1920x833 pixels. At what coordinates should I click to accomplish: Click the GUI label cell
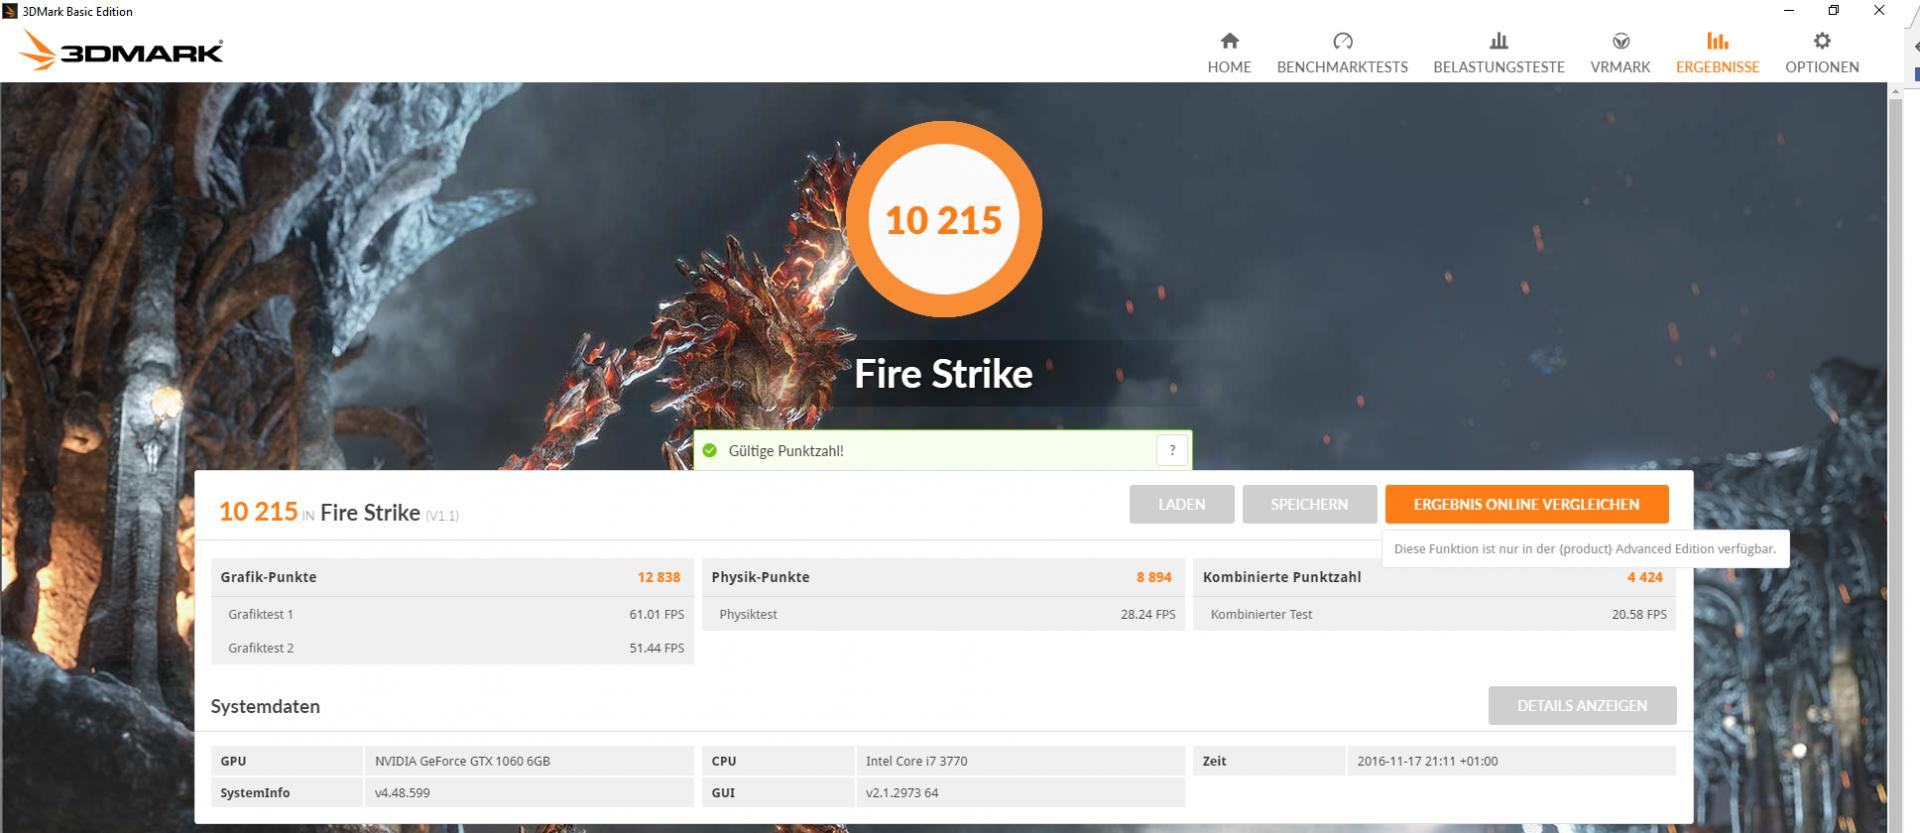click(778, 793)
